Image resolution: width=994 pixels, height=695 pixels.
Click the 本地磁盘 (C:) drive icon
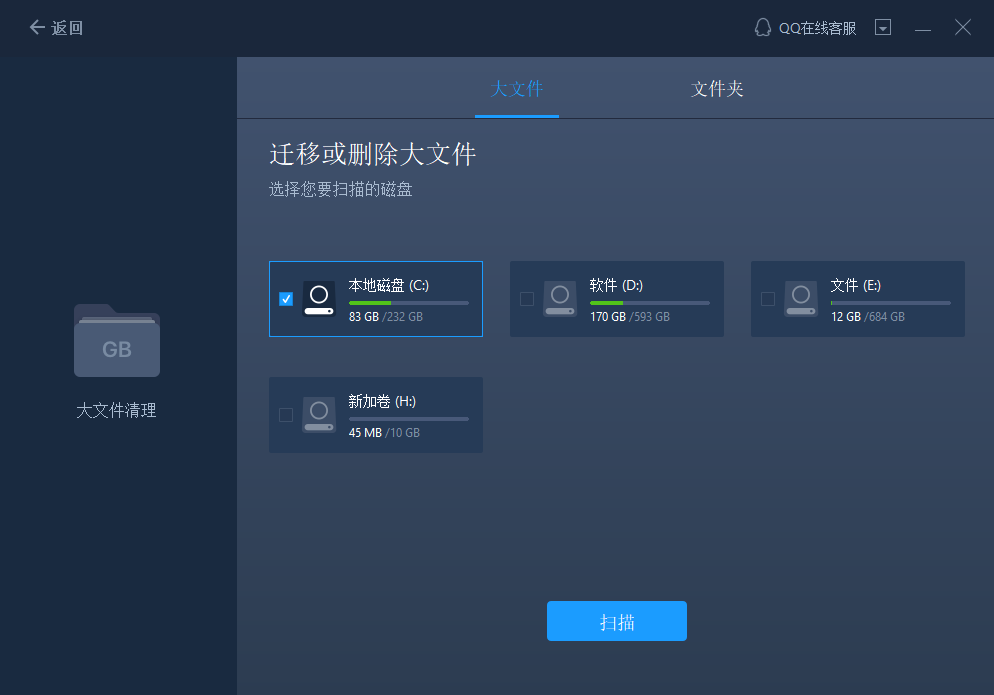click(319, 299)
